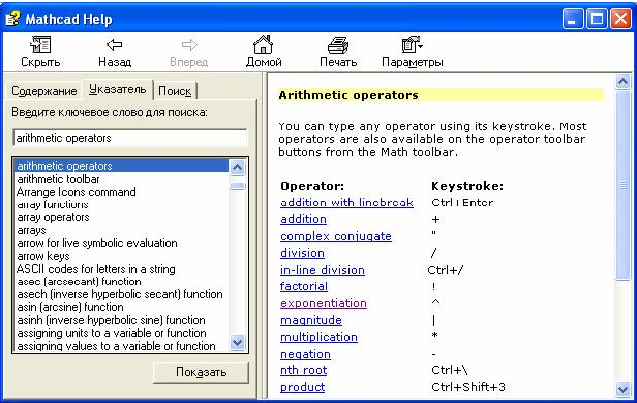Image resolution: width=637 pixels, height=403 pixels.
Task: Open the 'negation' link
Action: pyautogui.click(x=305, y=354)
